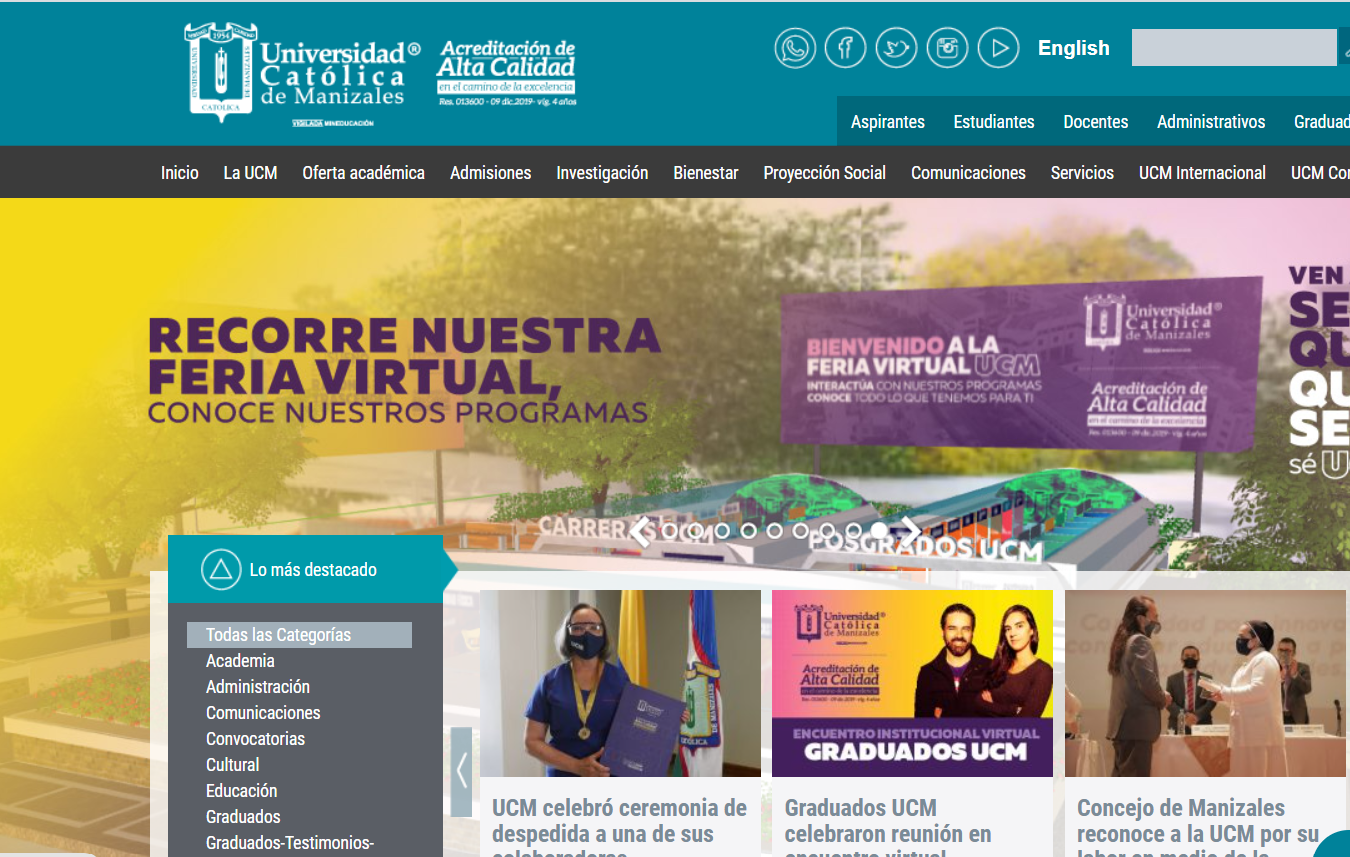This screenshot has height=857, width=1350.
Task: Filter news by Administración category
Action: [258, 687]
